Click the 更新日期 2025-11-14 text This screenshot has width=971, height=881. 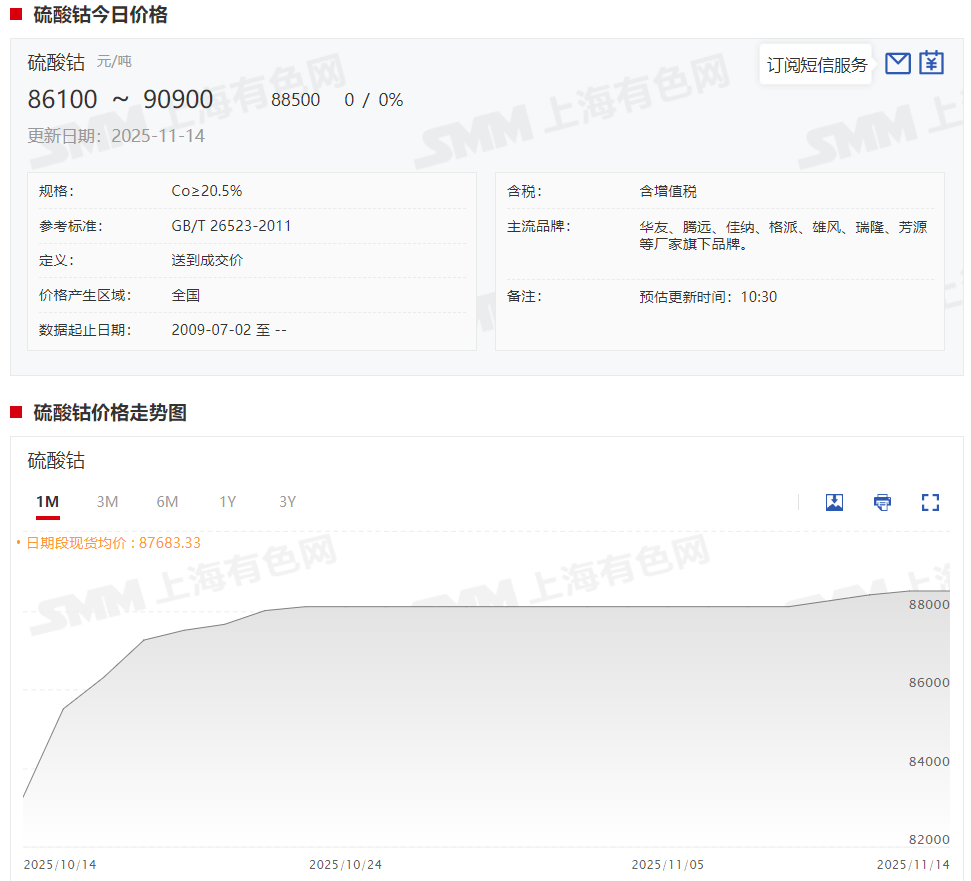coord(116,136)
